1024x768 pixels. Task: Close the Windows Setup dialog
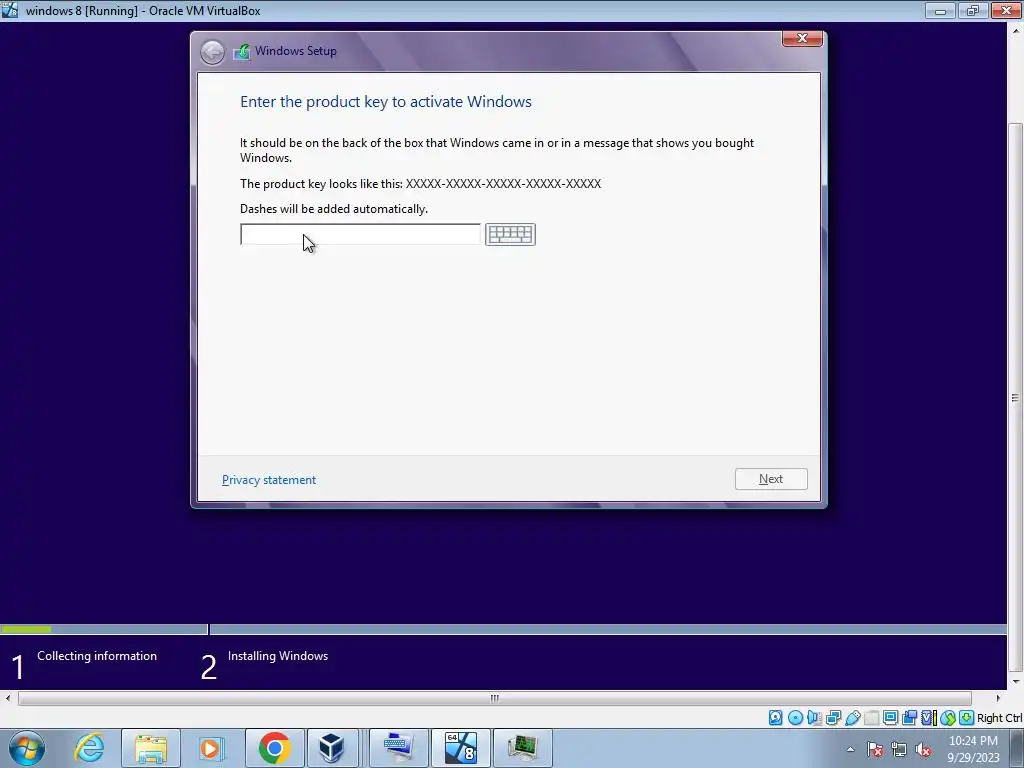coord(802,39)
